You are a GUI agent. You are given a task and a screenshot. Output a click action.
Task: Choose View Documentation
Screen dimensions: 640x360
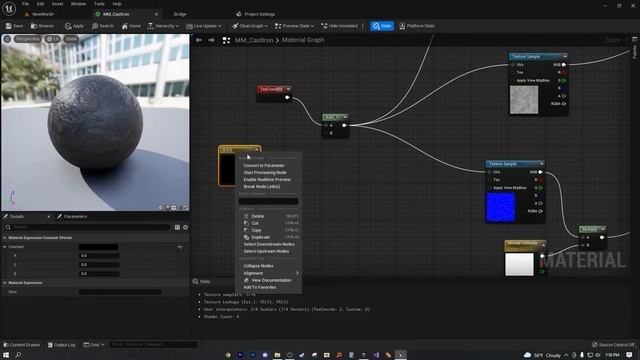(x=269, y=280)
